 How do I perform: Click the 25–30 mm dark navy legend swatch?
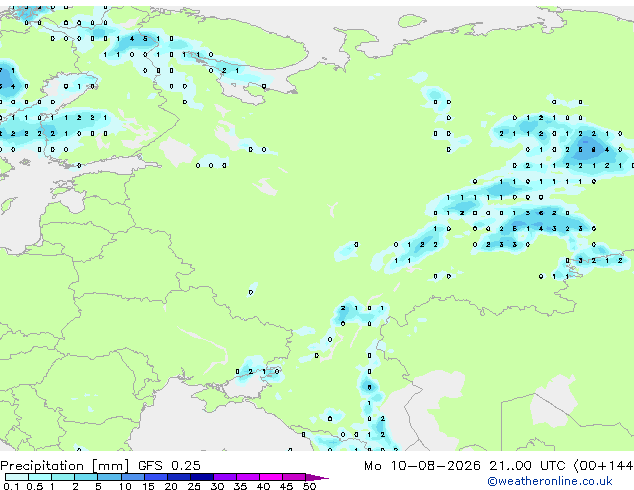click(202, 477)
